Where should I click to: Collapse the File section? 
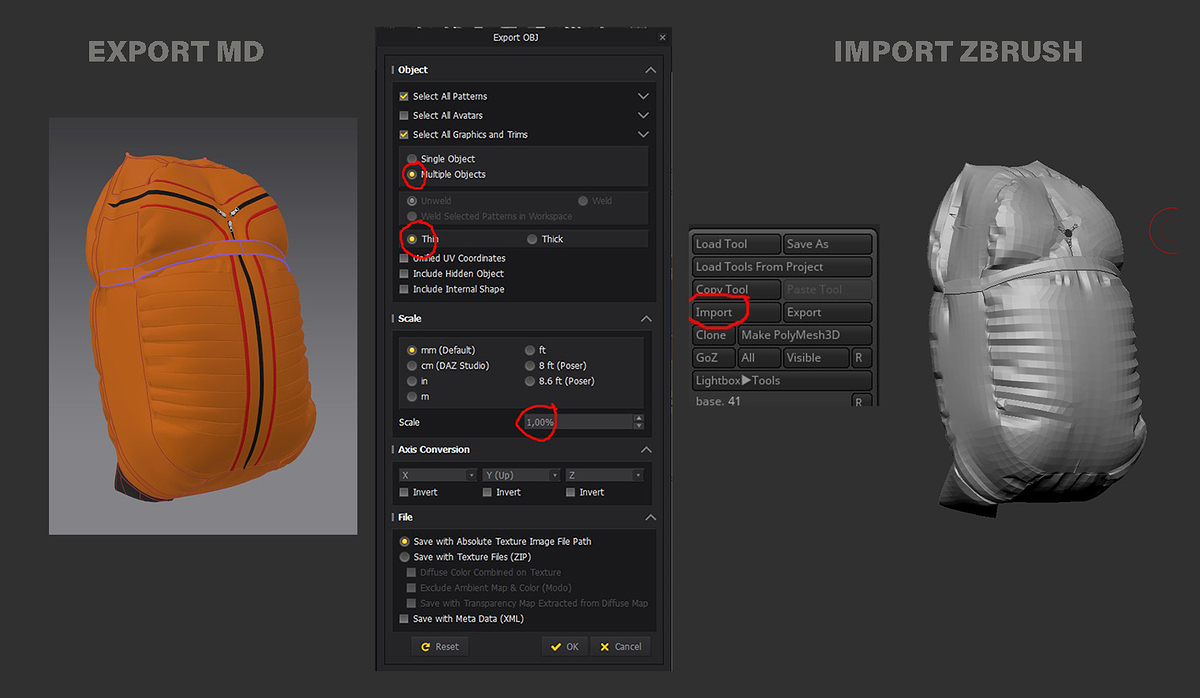[x=651, y=518]
